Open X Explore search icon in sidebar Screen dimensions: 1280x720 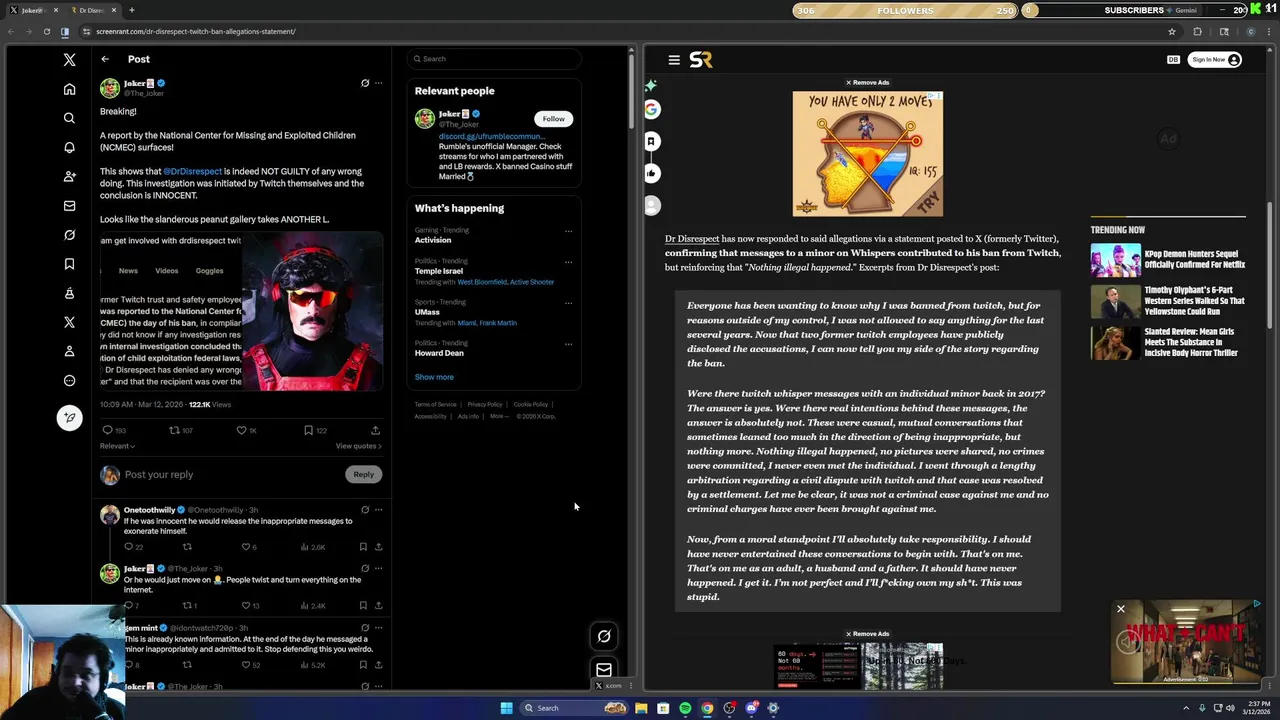point(69,118)
